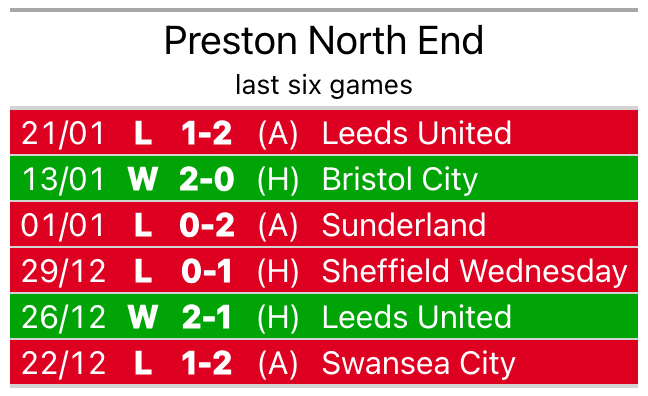Select the 2-1 score against Leeds United
The width and height of the screenshot is (648, 396).
207,317
